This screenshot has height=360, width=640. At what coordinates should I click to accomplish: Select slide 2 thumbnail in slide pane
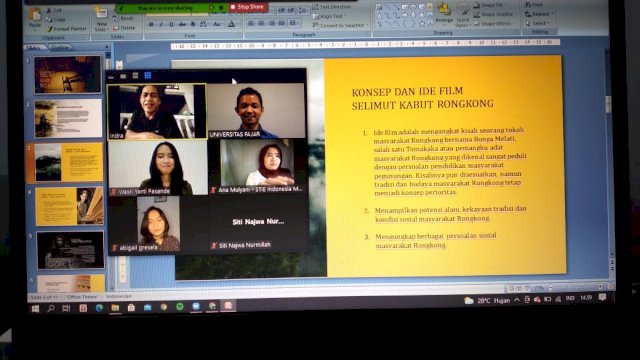click(x=68, y=118)
